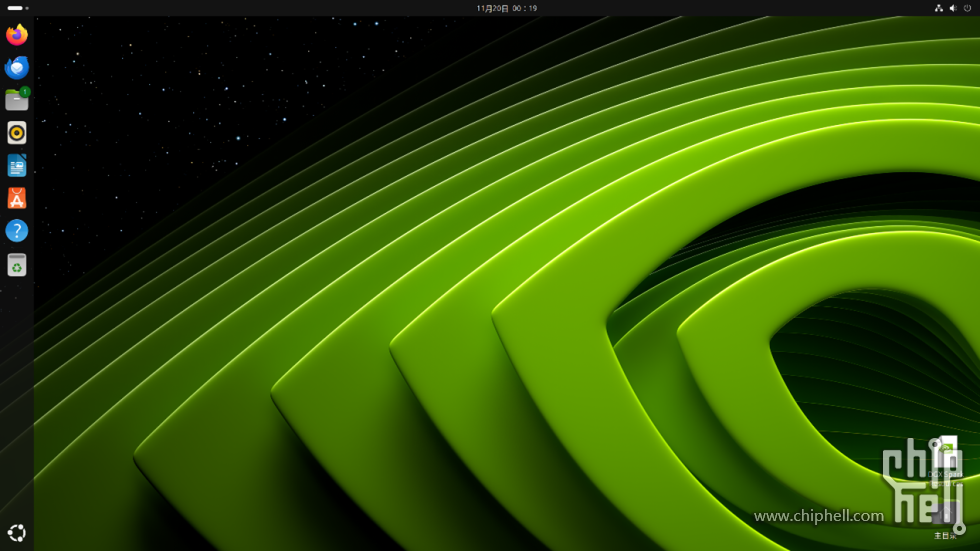The image size is (980, 551).
Task: Open Thunderbird mail client
Action: [17, 68]
